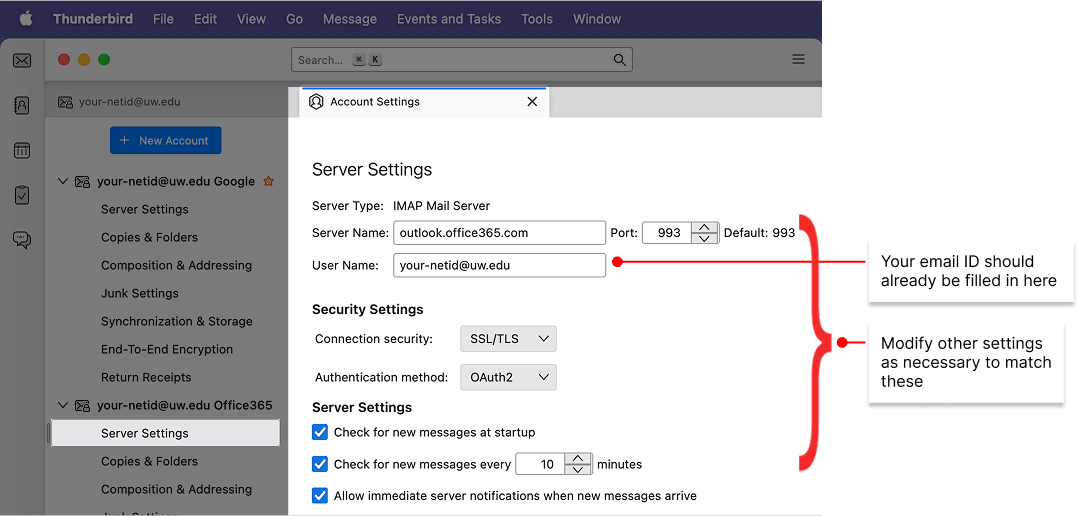
Task: Collapse the your-netid@uw.edu Office365 account
Action: pos(63,405)
